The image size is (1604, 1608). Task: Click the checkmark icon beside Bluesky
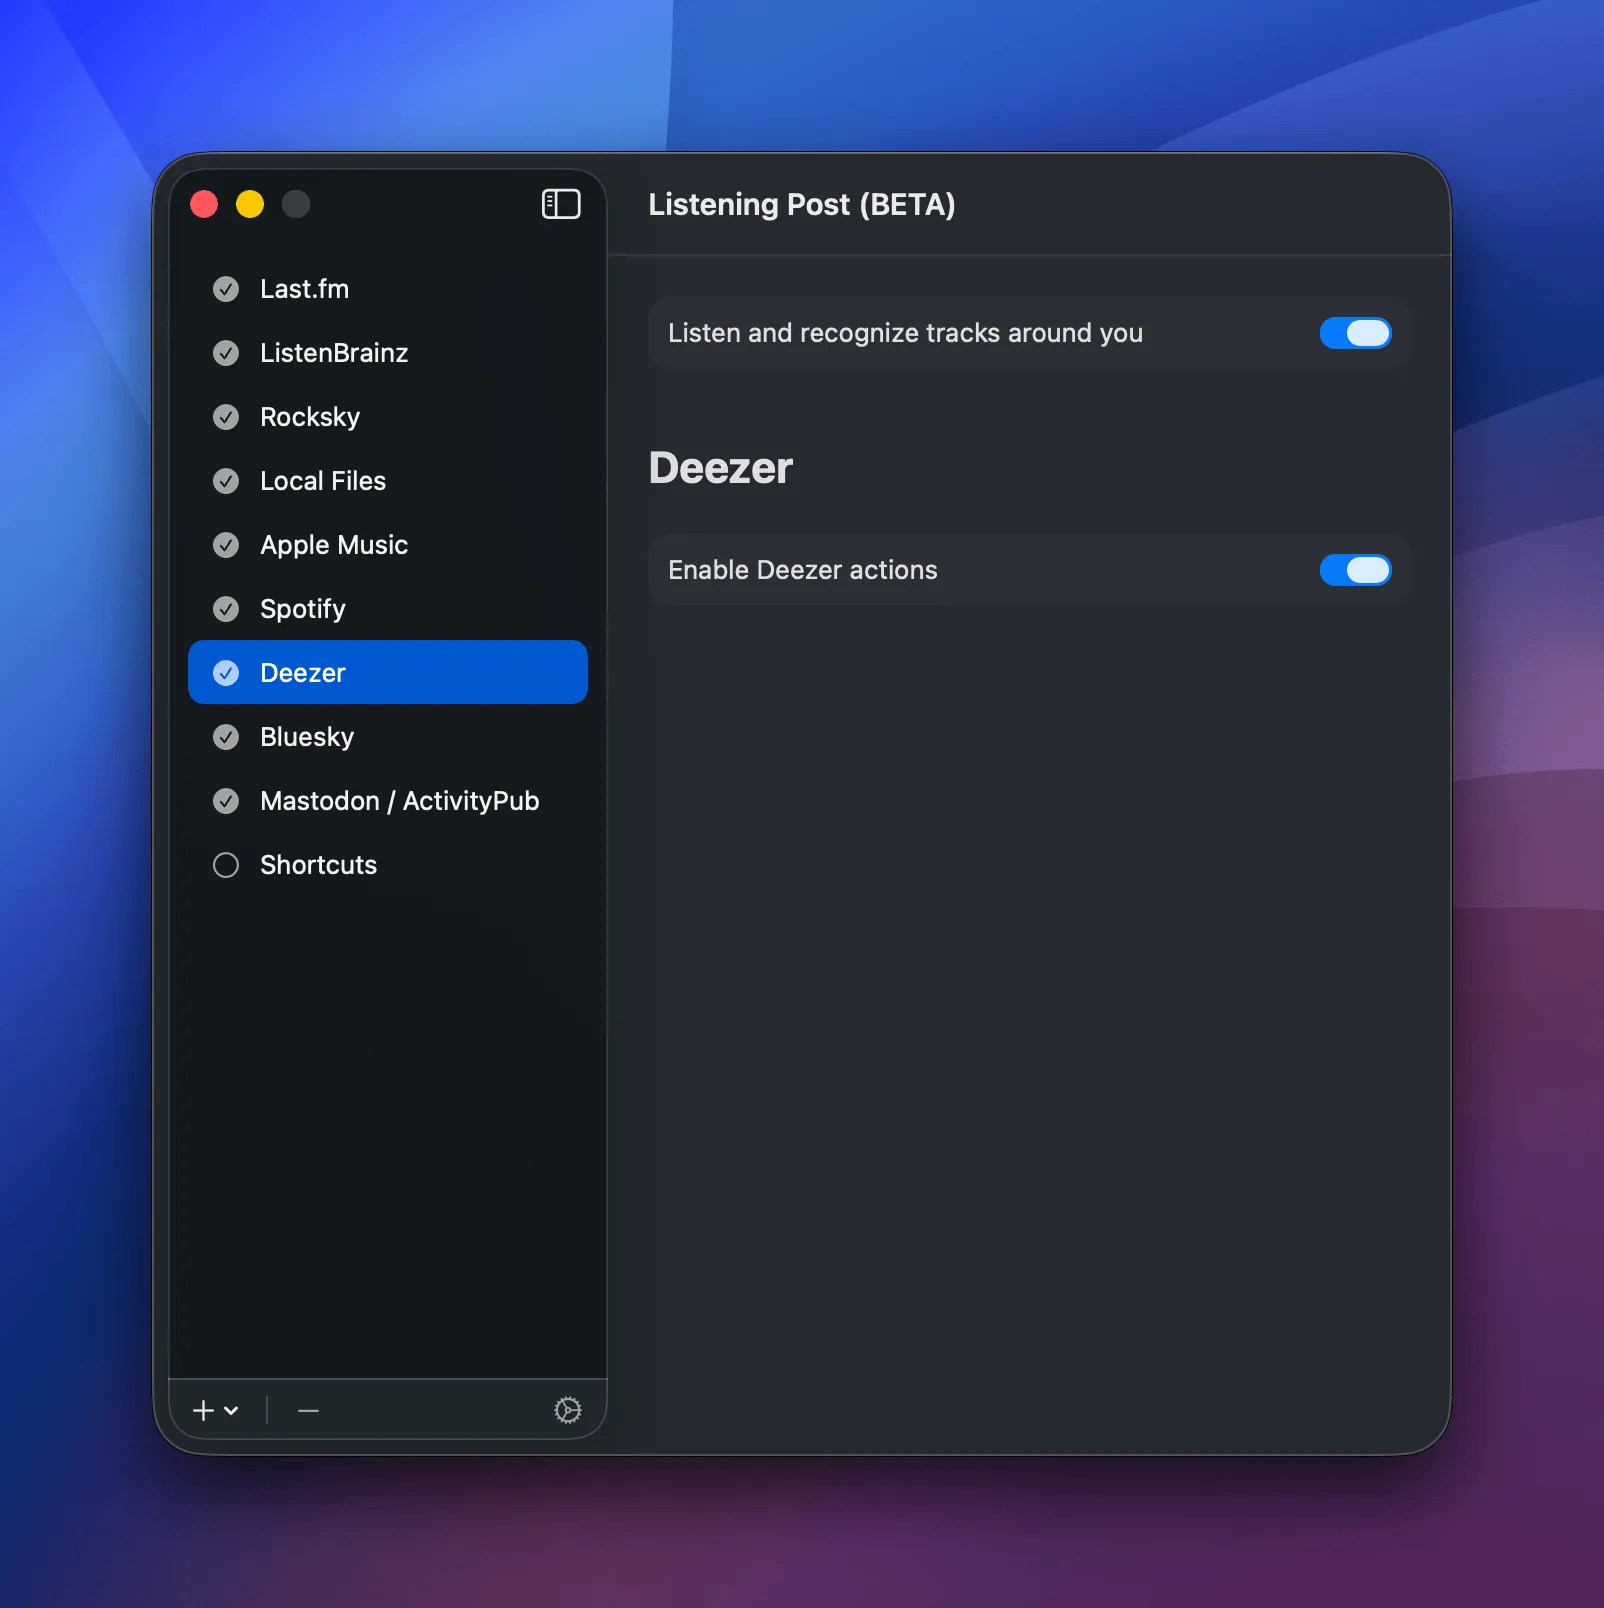click(x=226, y=737)
